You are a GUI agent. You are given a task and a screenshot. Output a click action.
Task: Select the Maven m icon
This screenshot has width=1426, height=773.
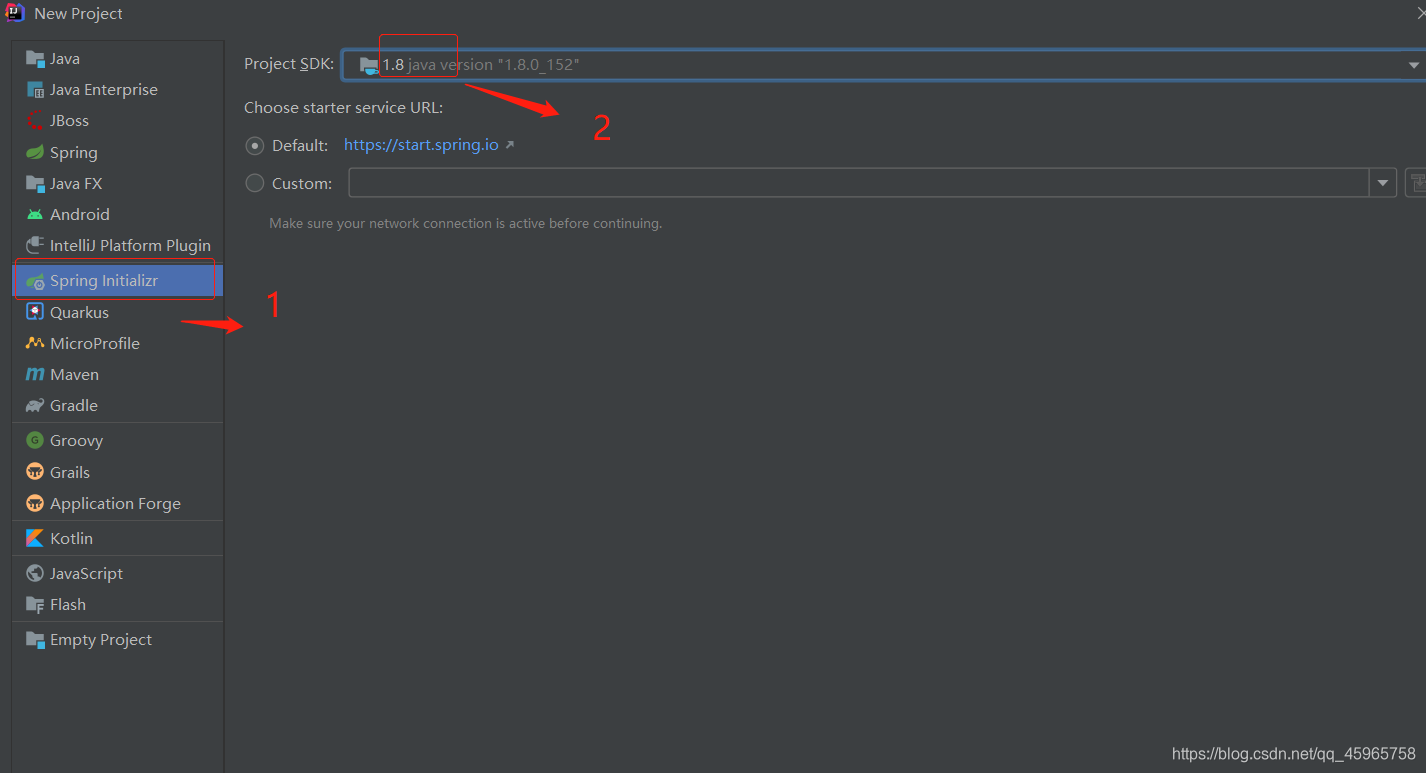pos(35,375)
